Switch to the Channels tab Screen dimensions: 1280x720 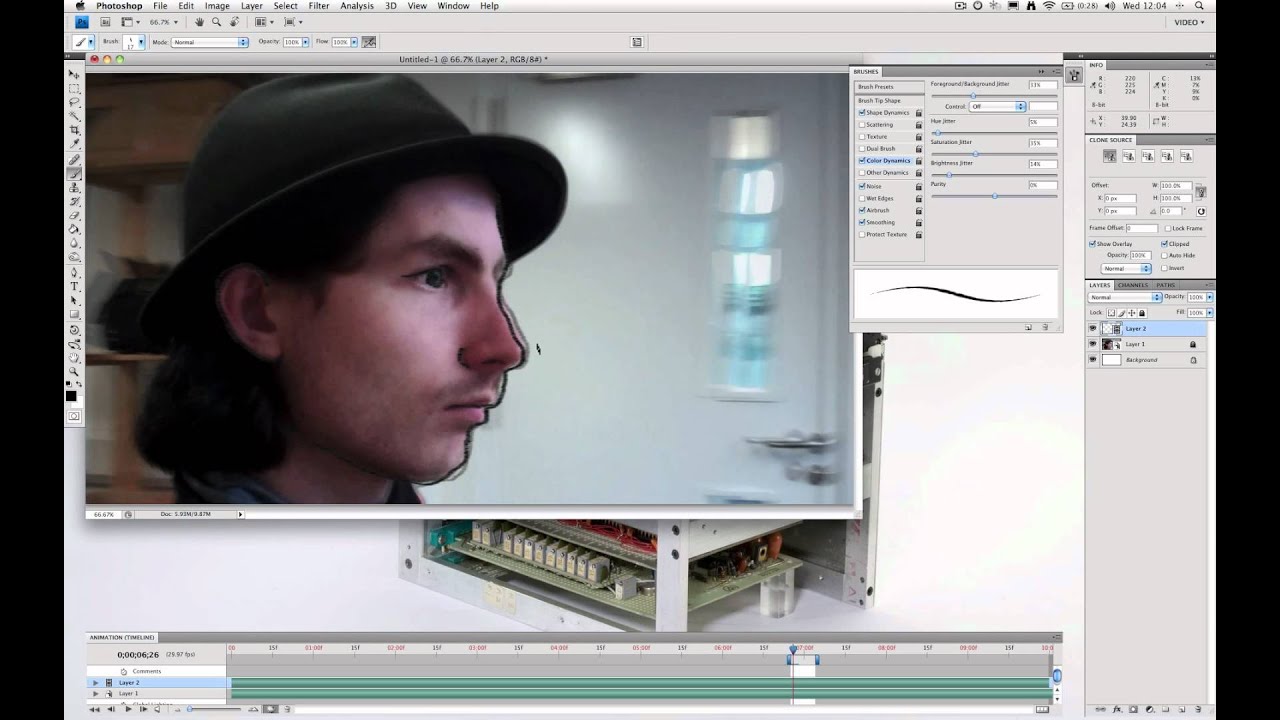click(1133, 285)
